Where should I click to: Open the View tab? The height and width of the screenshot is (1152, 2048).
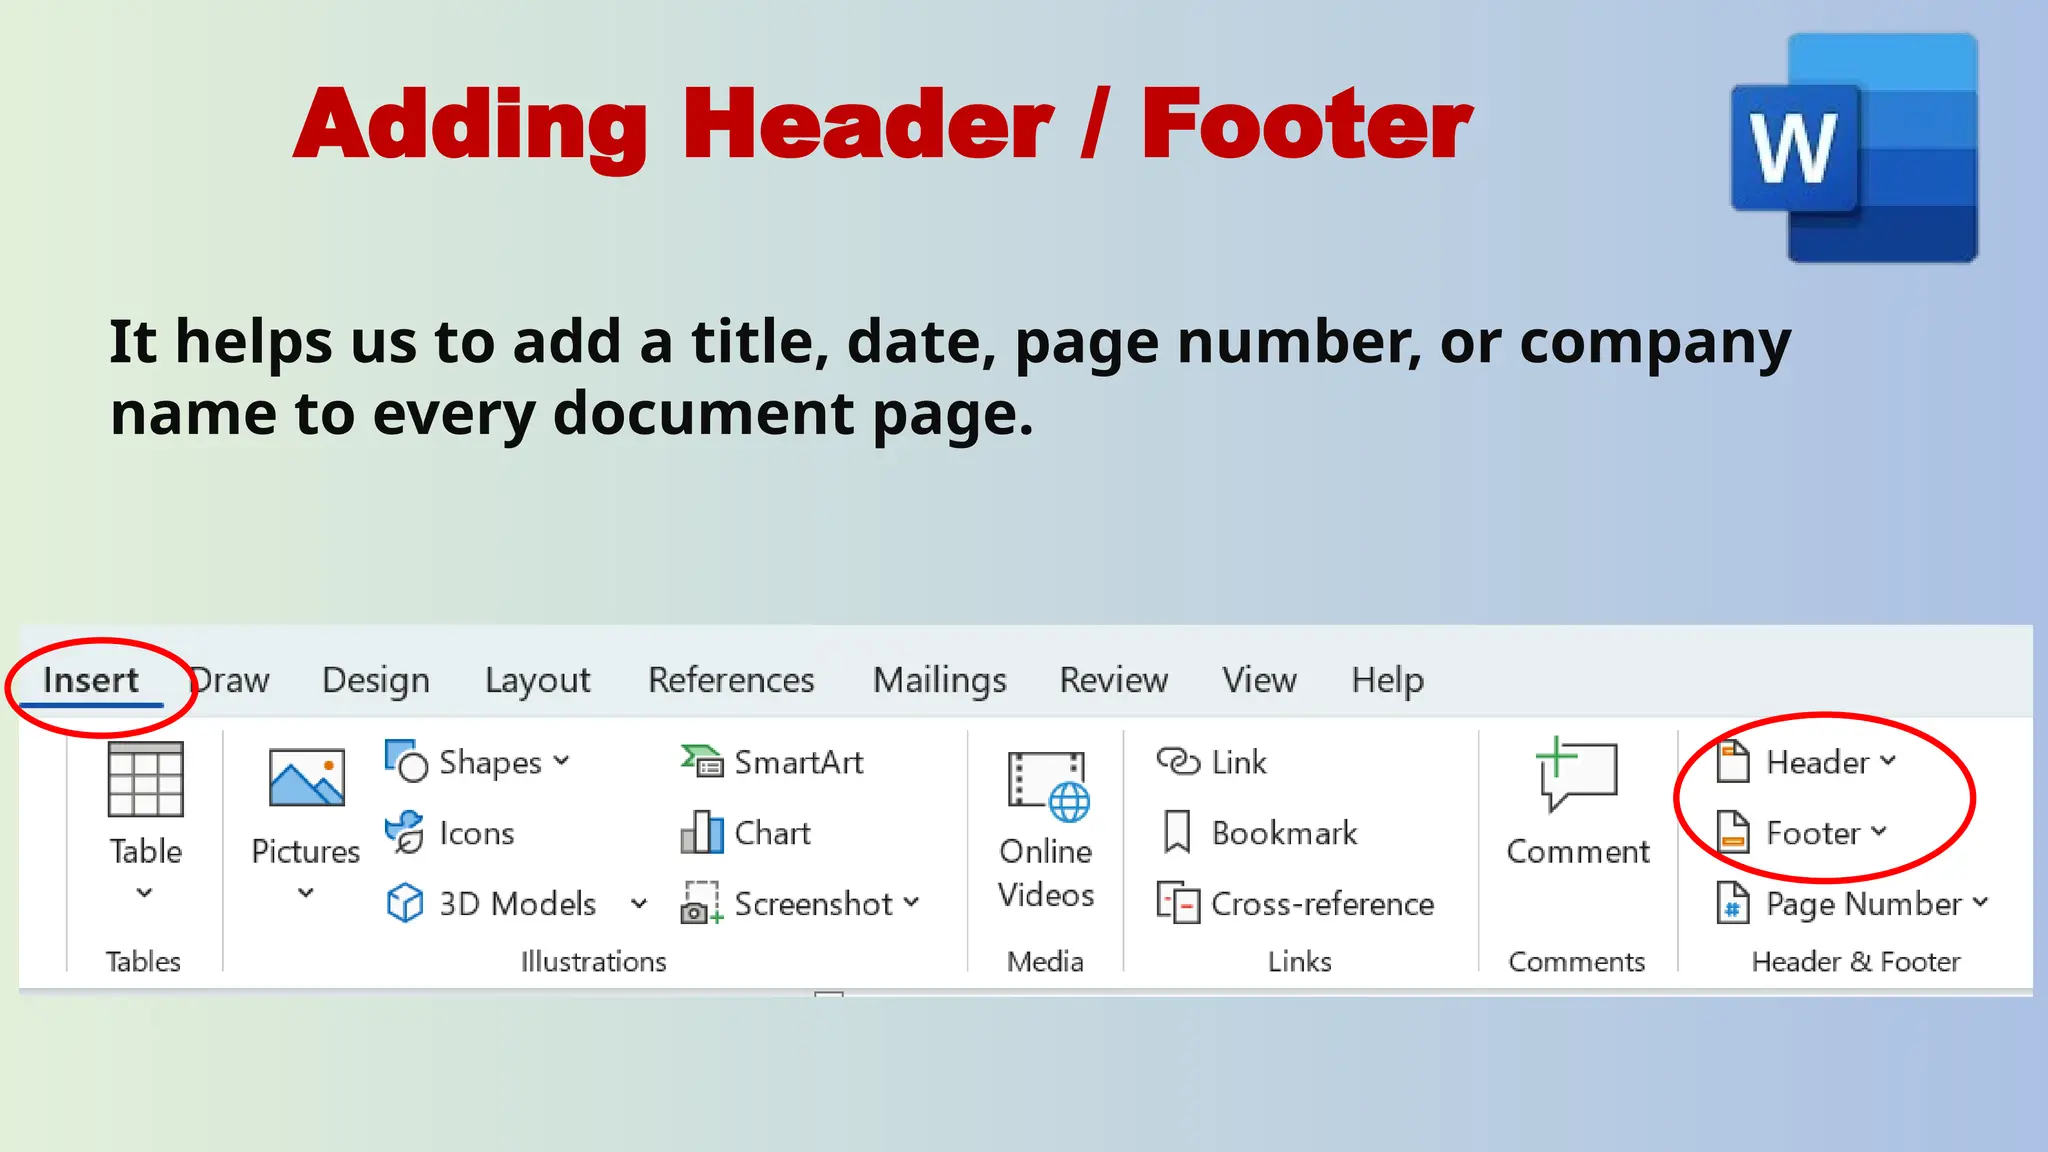(1259, 680)
